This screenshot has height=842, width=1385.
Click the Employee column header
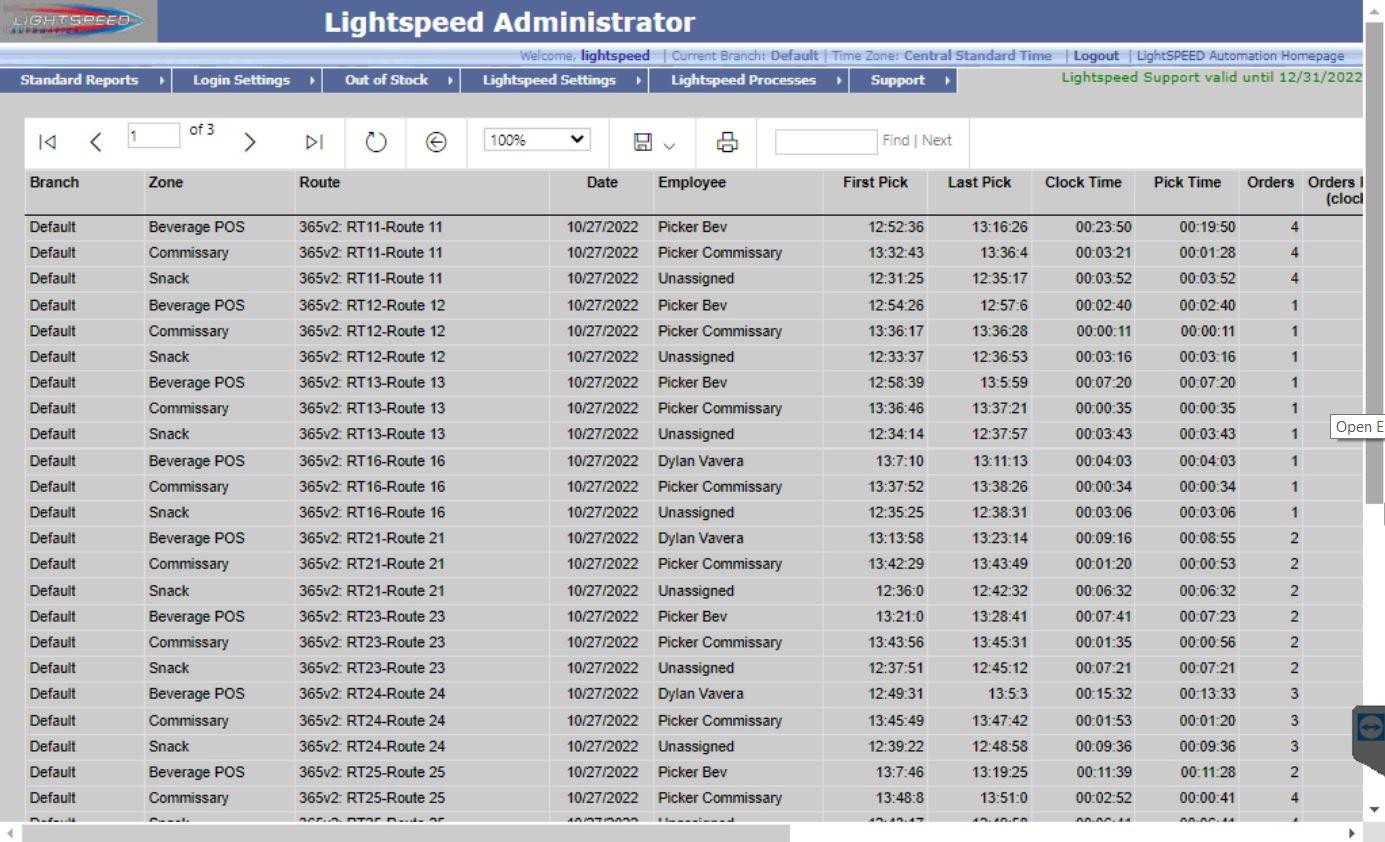click(x=692, y=183)
